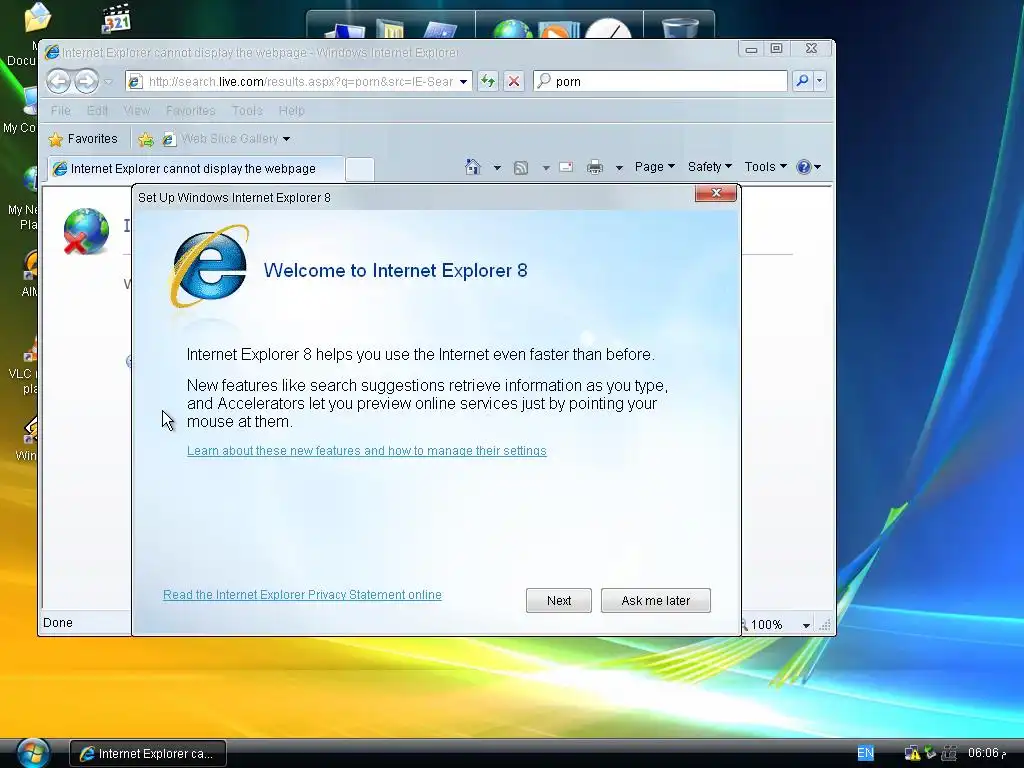Click the clock icon in the top dock
Image resolution: width=1024 pixels, height=768 pixels.
(608, 28)
